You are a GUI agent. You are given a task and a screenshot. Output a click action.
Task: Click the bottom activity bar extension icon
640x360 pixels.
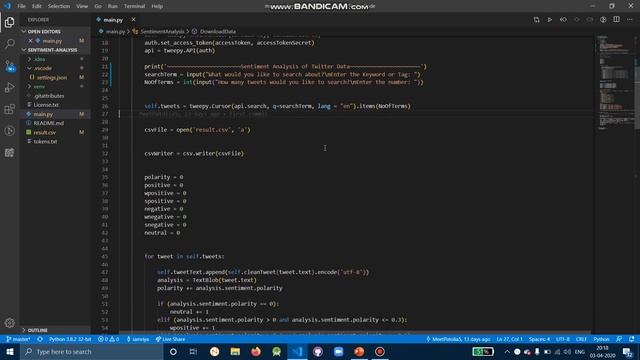click(x=9, y=153)
